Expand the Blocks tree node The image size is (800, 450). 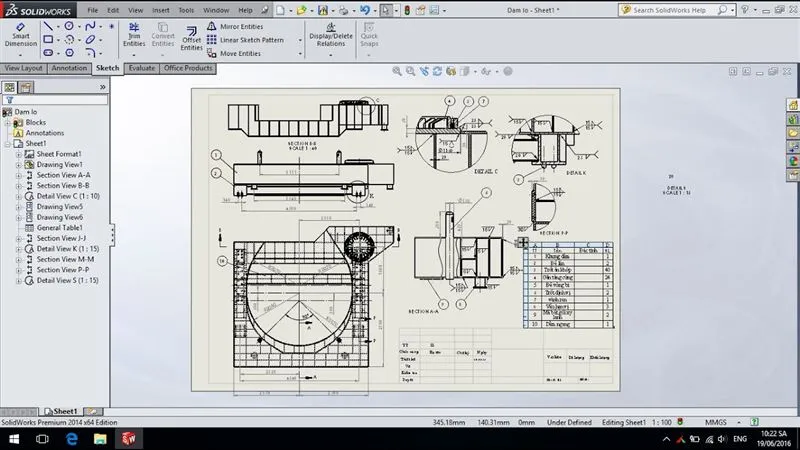click(7, 122)
